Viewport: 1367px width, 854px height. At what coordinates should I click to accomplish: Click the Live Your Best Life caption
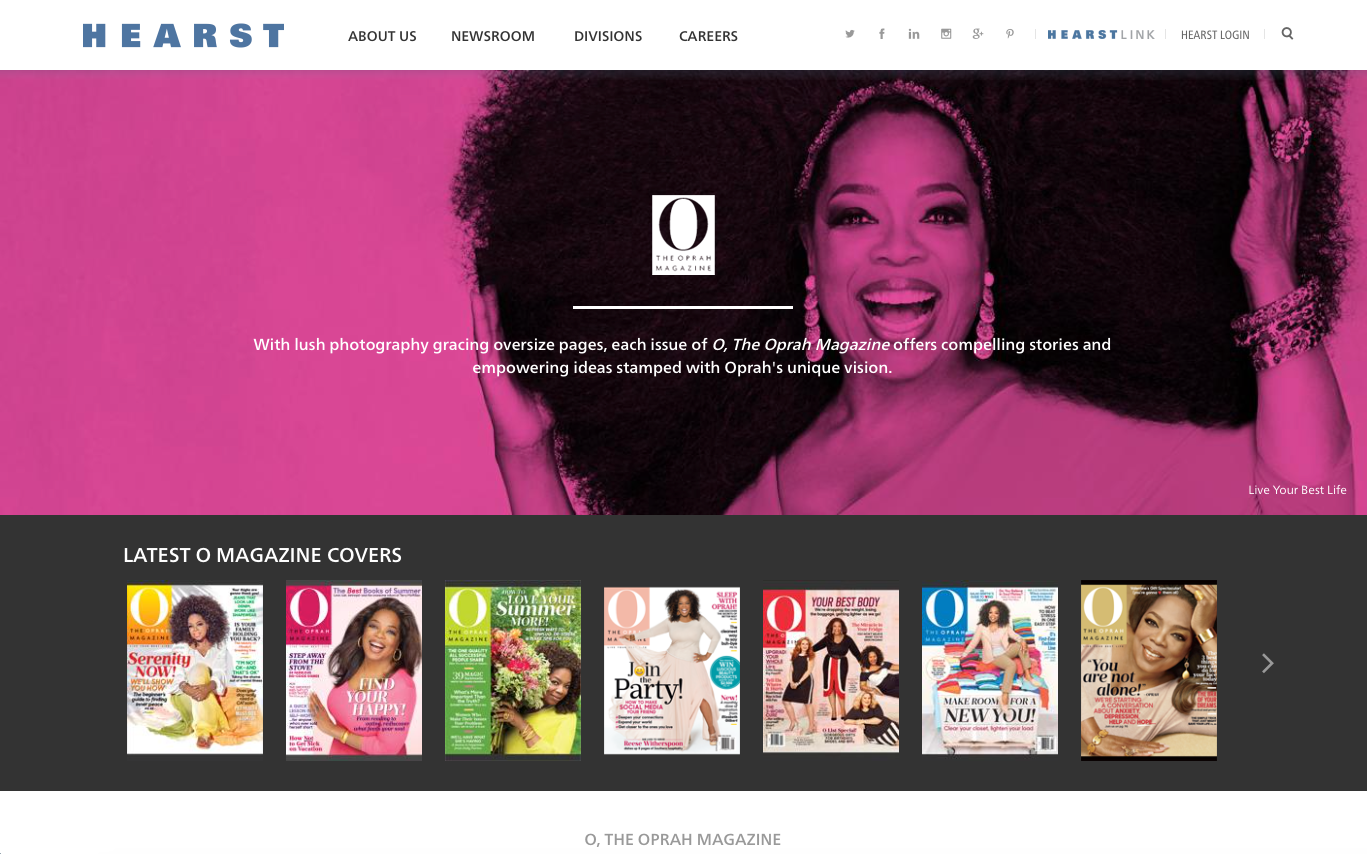pyautogui.click(x=1297, y=490)
